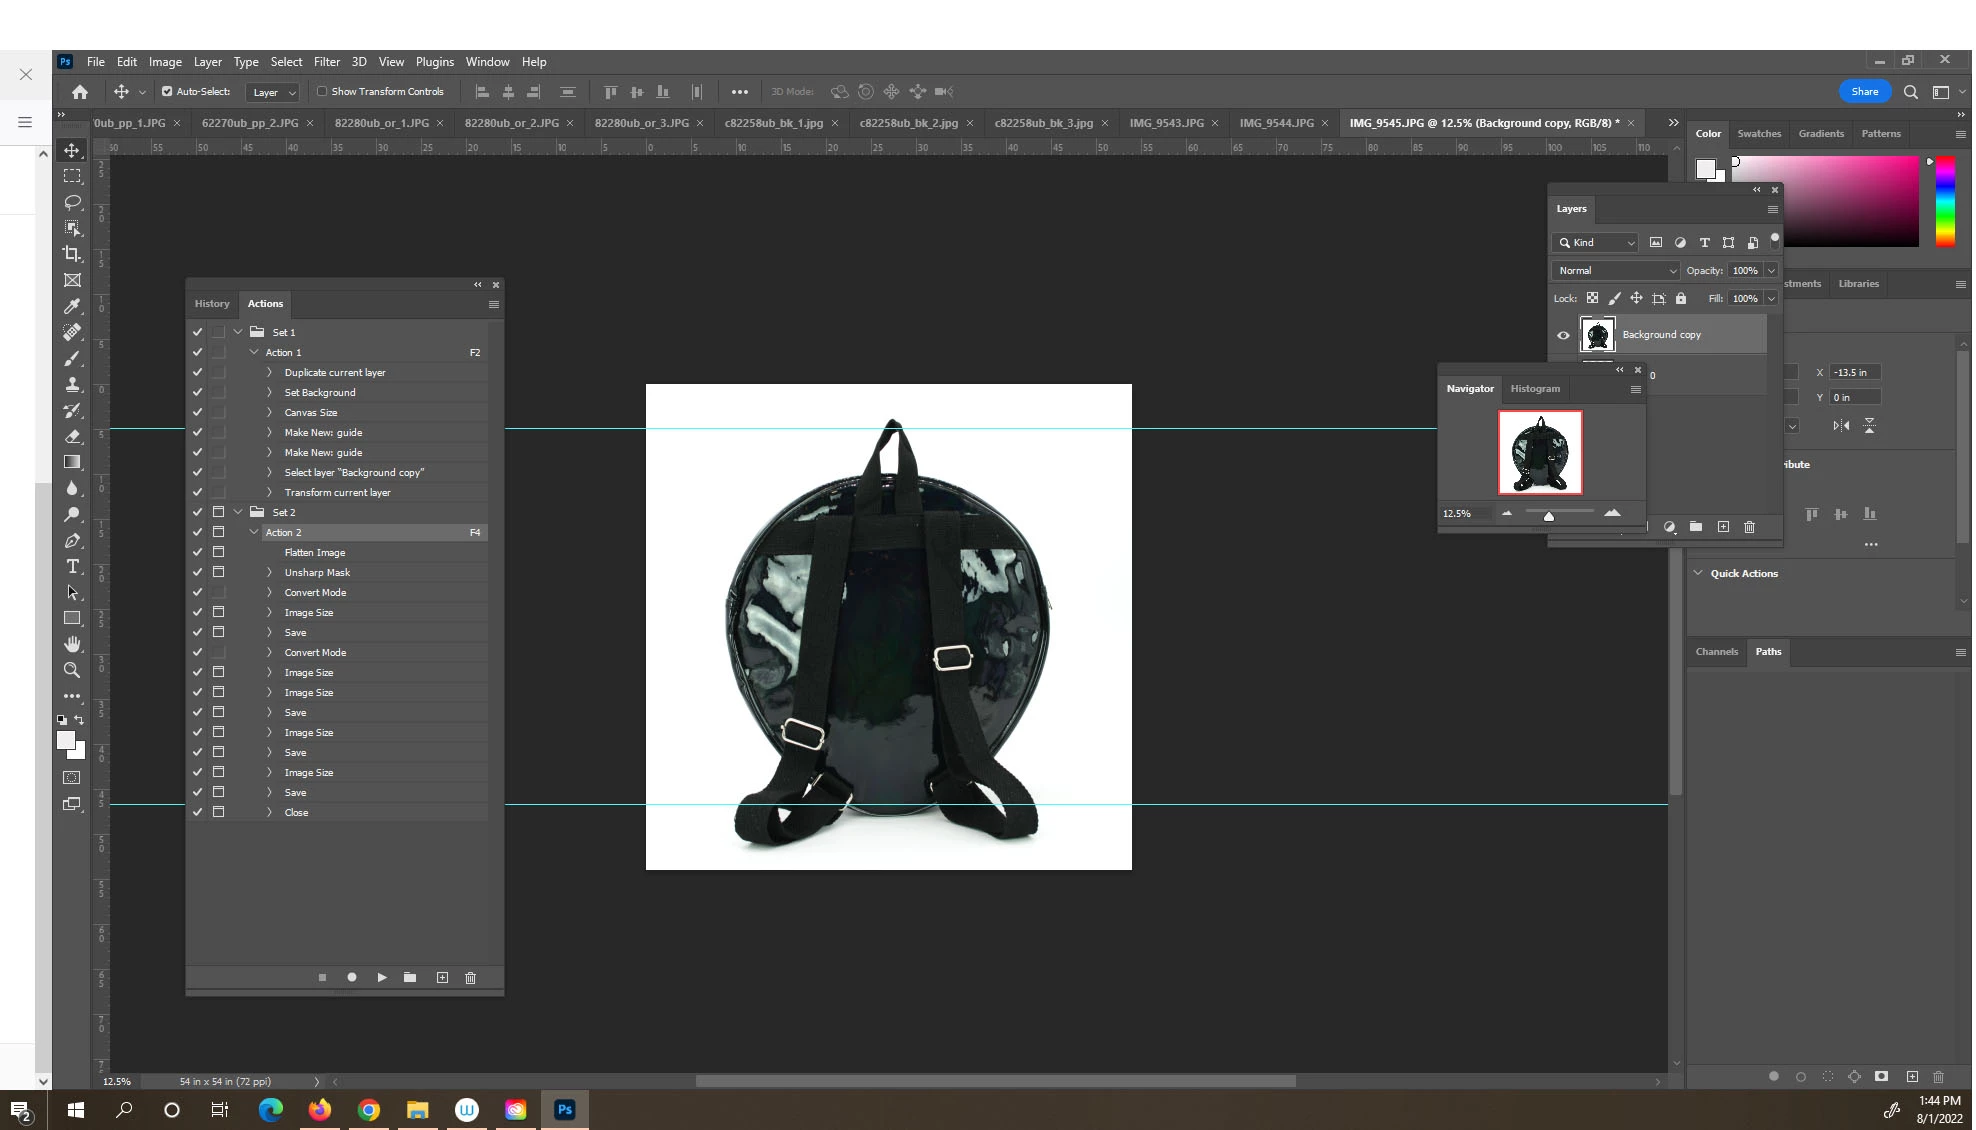Expand the Unsharp Mask action step
1976x1130 pixels.
[x=269, y=572]
